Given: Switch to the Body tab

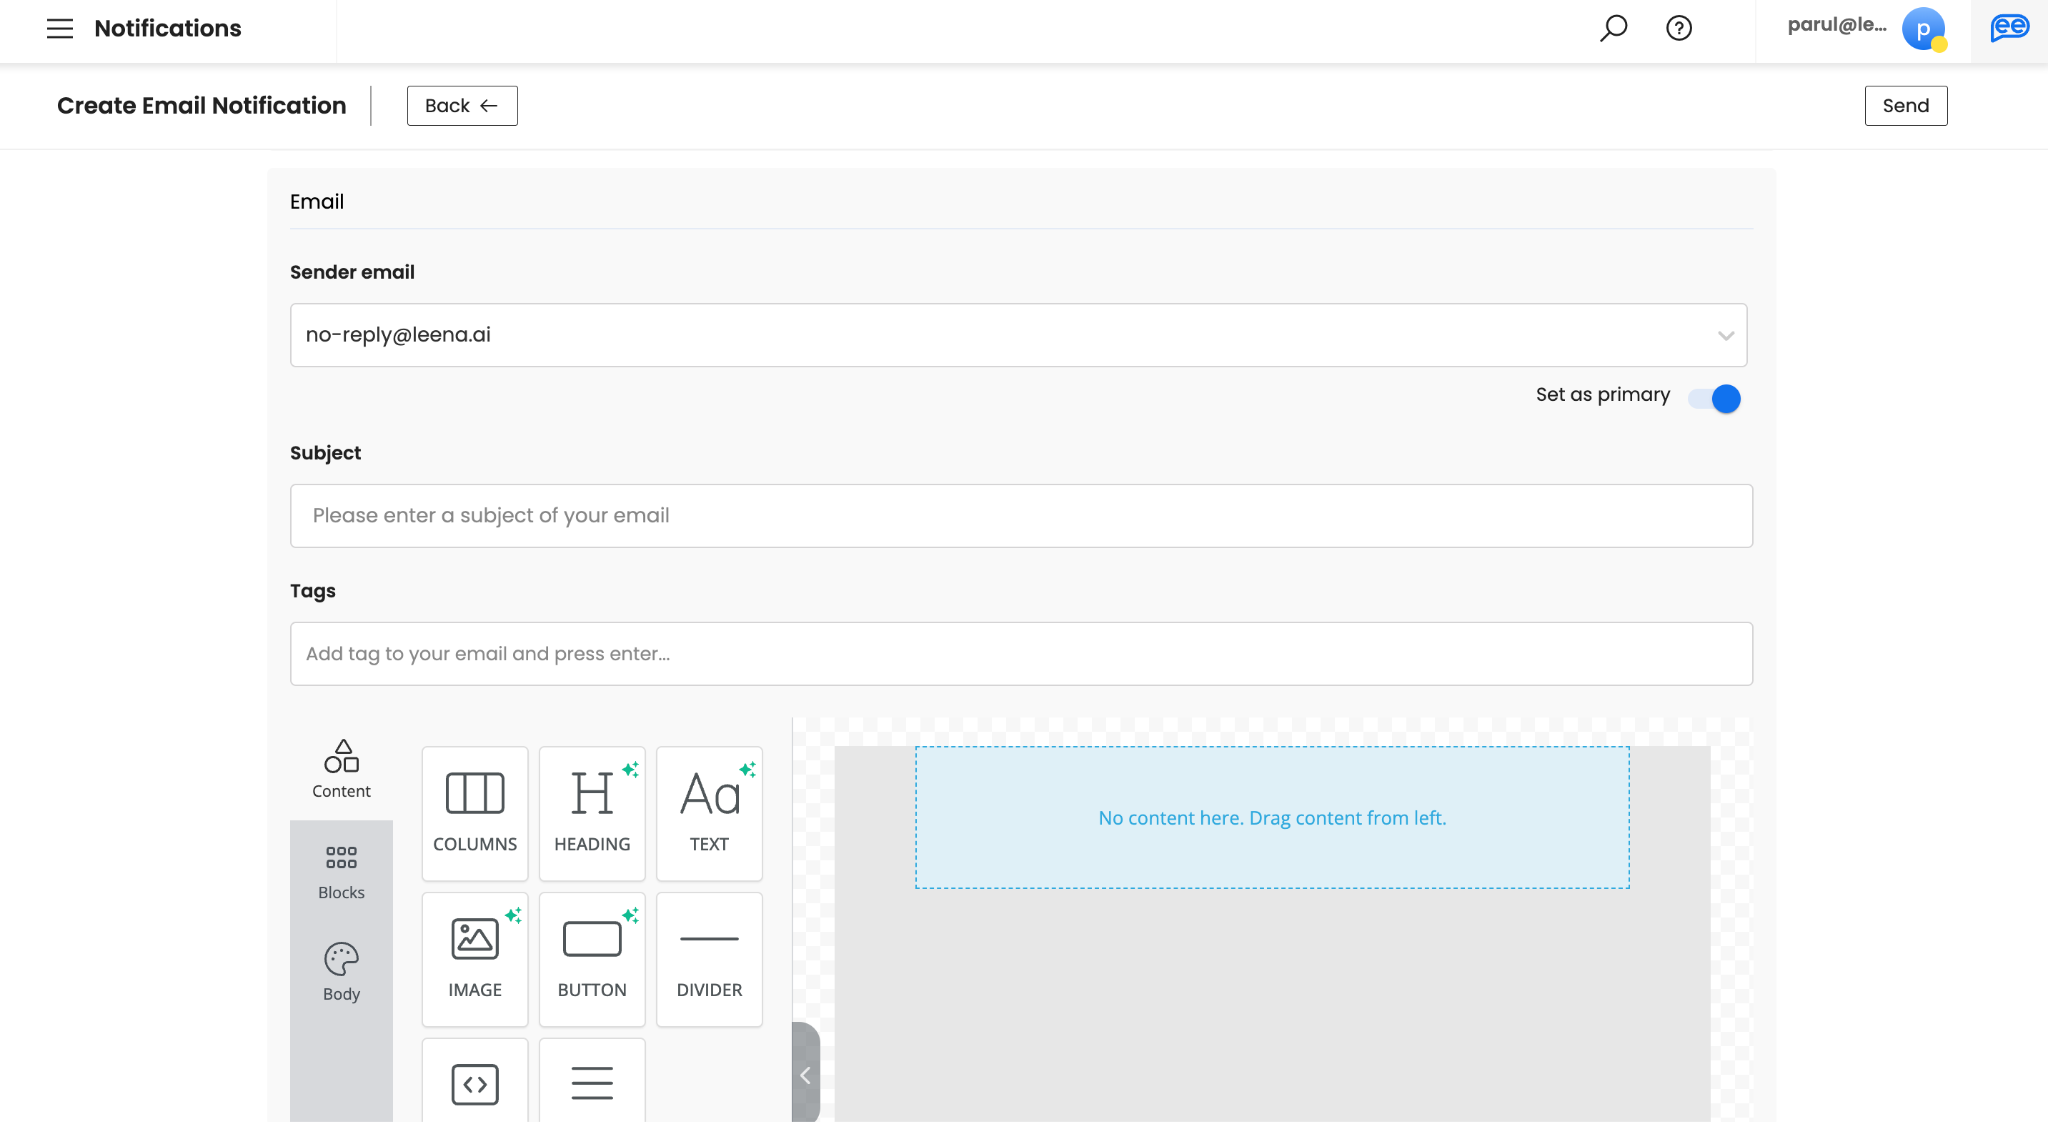Looking at the screenshot, I should [x=341, y=972].
